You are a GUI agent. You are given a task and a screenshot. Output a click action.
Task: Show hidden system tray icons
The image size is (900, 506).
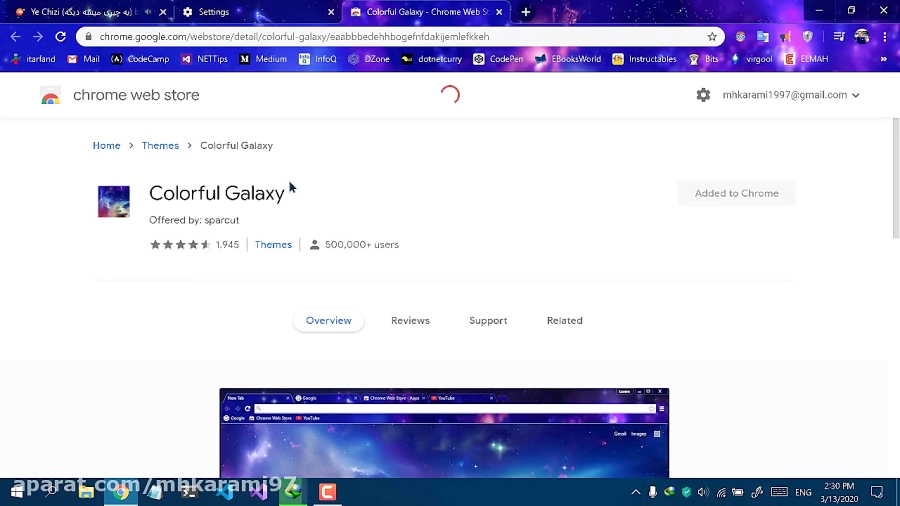click(635, 492)
